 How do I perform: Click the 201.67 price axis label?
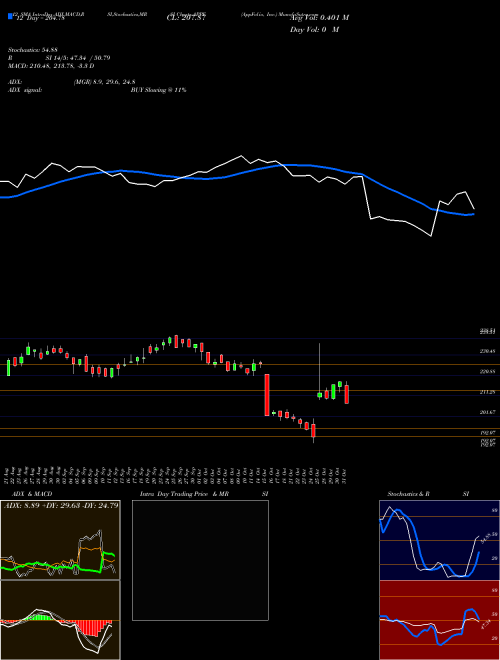pos(488,412)
